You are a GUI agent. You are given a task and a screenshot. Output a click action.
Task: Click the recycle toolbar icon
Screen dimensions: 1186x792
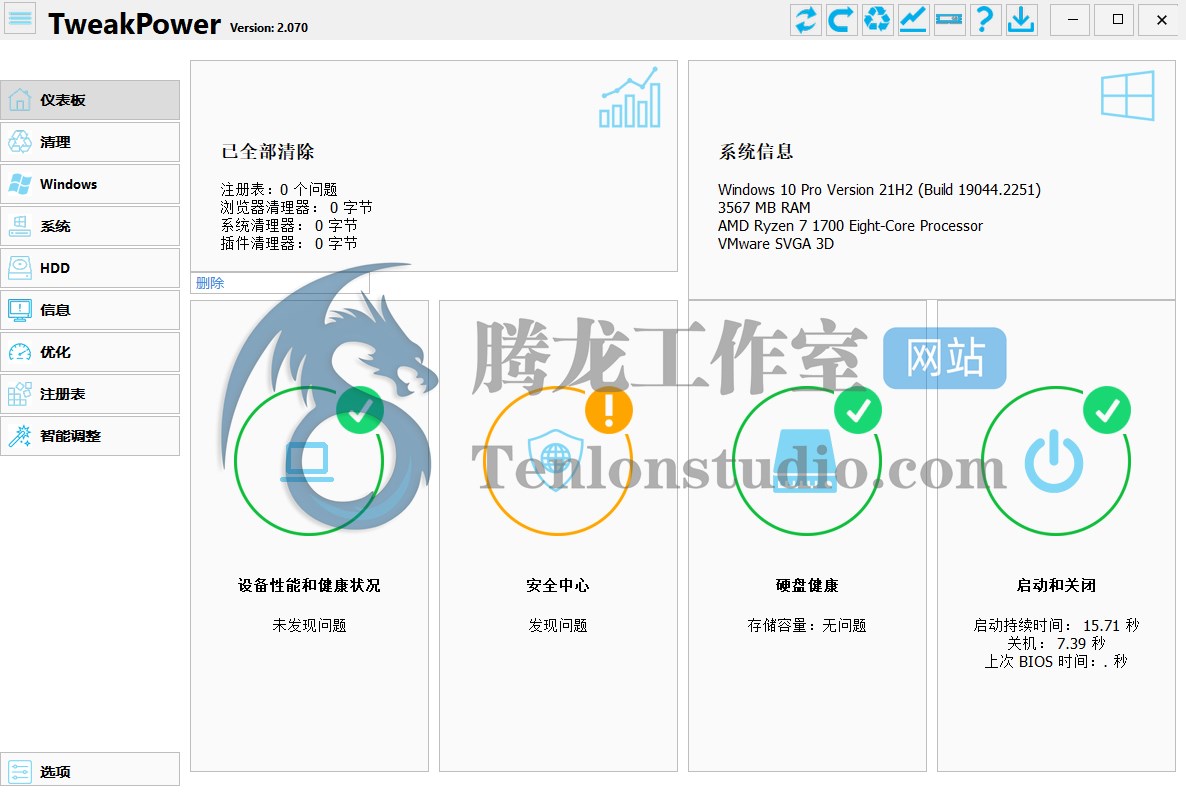[x=877, y=20]
